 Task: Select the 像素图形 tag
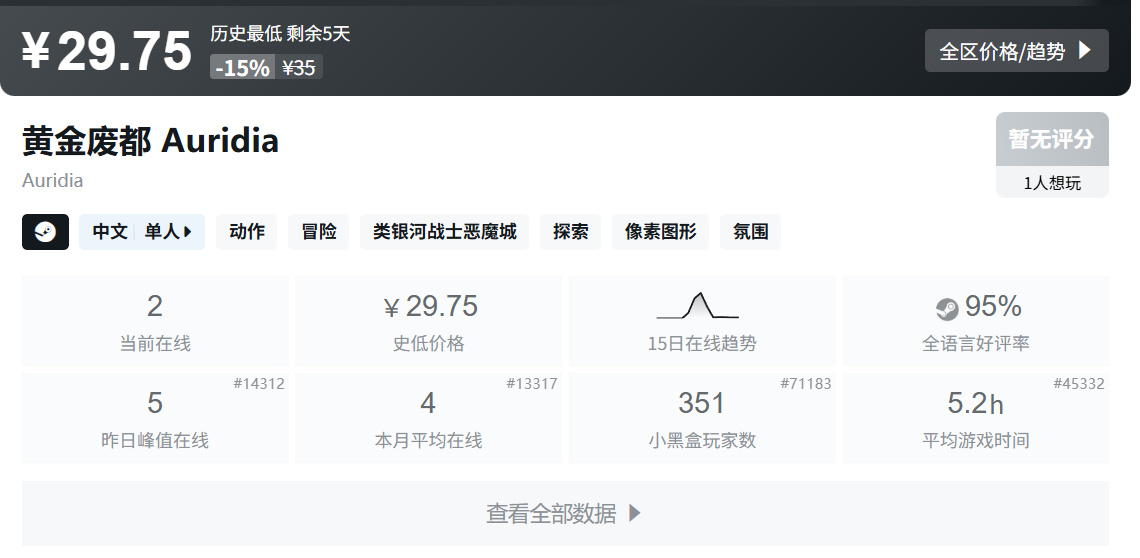tap(660, 232)
